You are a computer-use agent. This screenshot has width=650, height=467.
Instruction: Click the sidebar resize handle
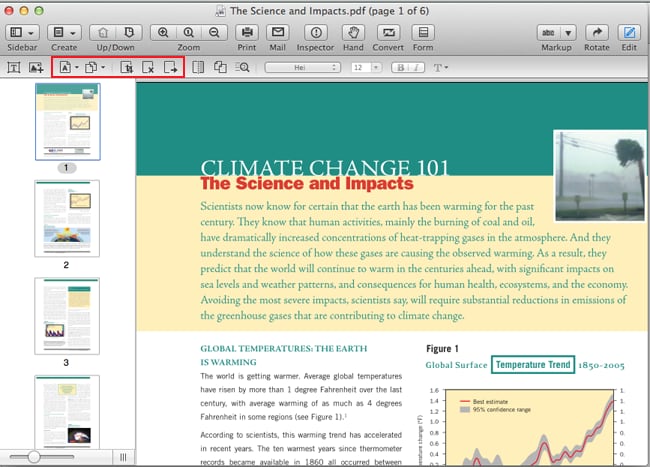123,457
